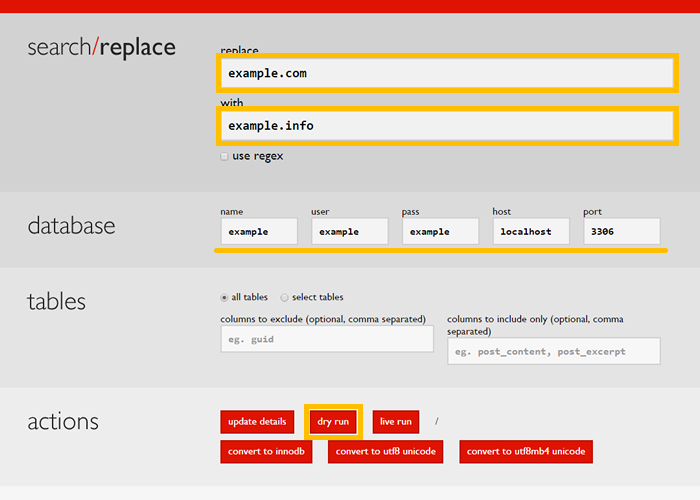Click the 'replace' search text field
700x500 pixels.
(446, 73)
